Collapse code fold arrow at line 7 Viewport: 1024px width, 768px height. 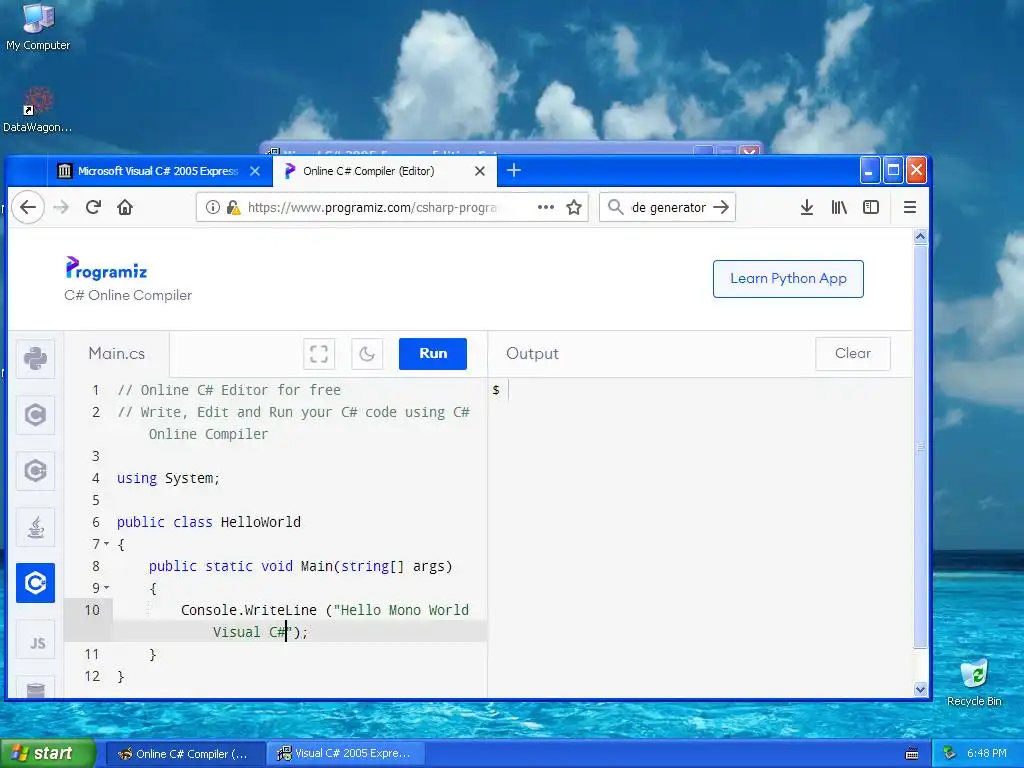pos(106,543)
